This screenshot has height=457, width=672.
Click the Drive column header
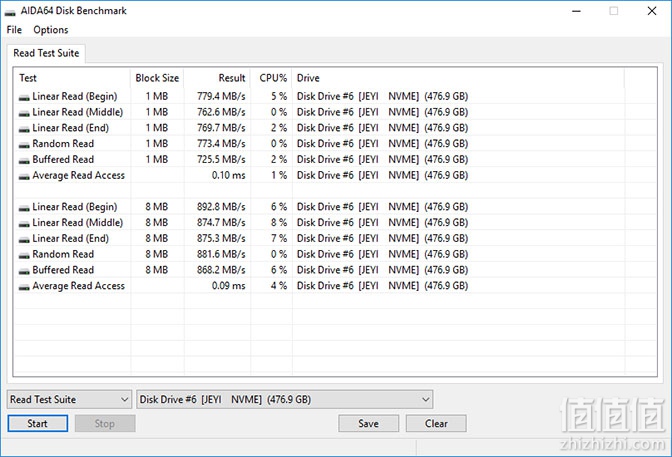pyautogui.click(x=458, y=78)
